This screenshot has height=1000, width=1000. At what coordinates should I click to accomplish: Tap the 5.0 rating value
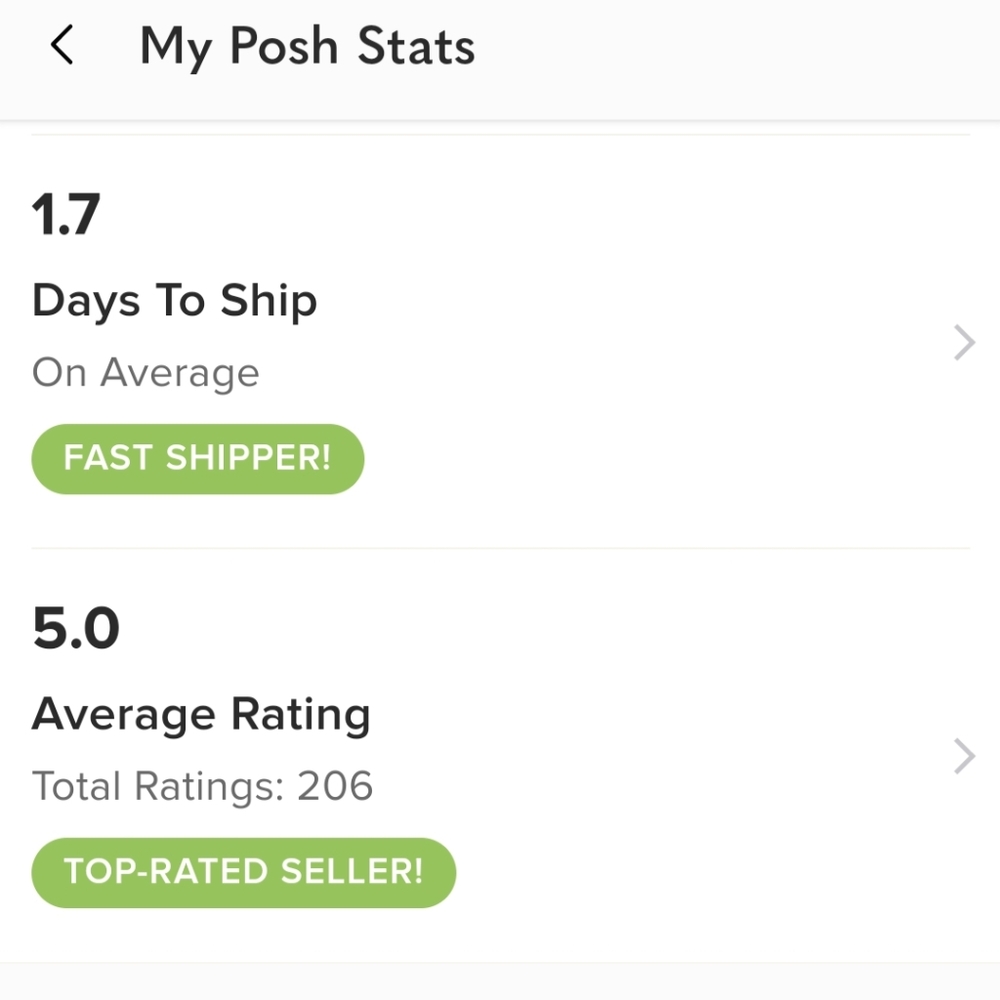tap(76, 628)
